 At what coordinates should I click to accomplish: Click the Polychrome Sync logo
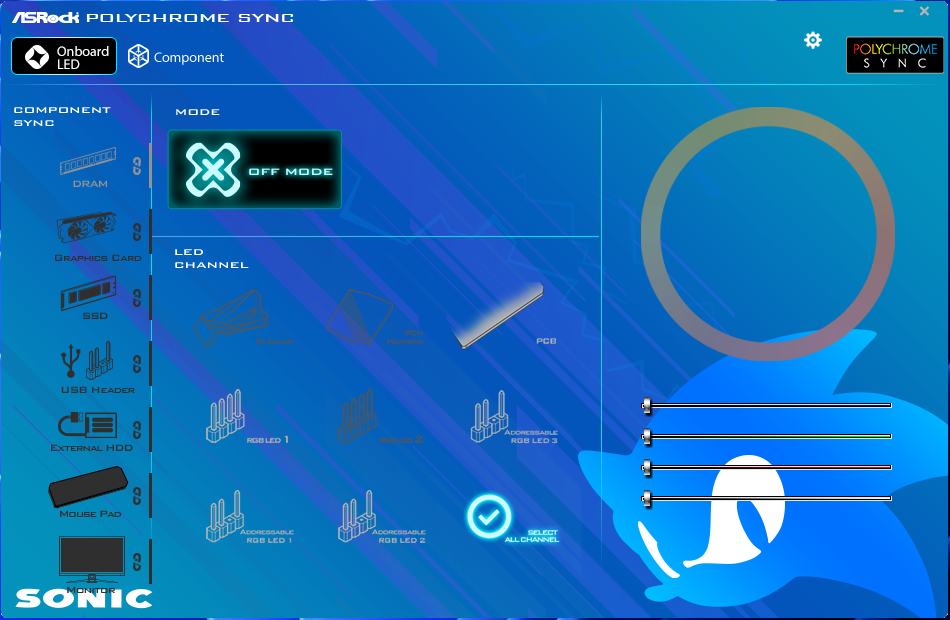tap(894, 55)
